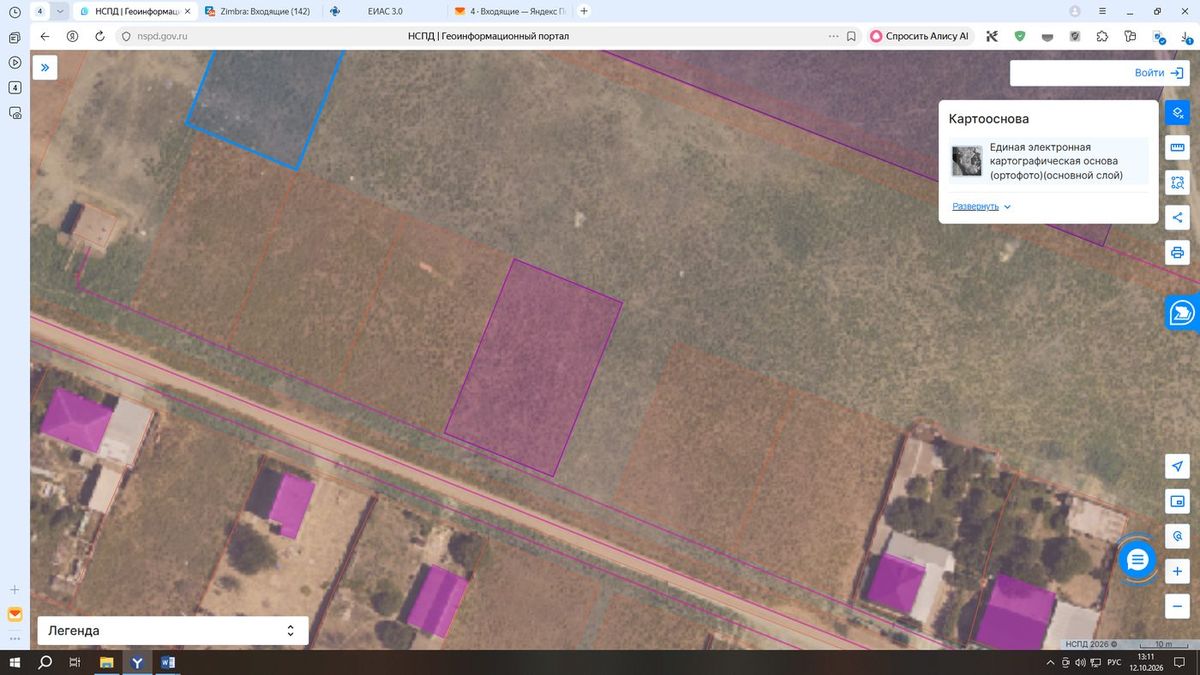The image size is (1200, 675).
Task: Click the share map icon
Action: pos(1178,217)
